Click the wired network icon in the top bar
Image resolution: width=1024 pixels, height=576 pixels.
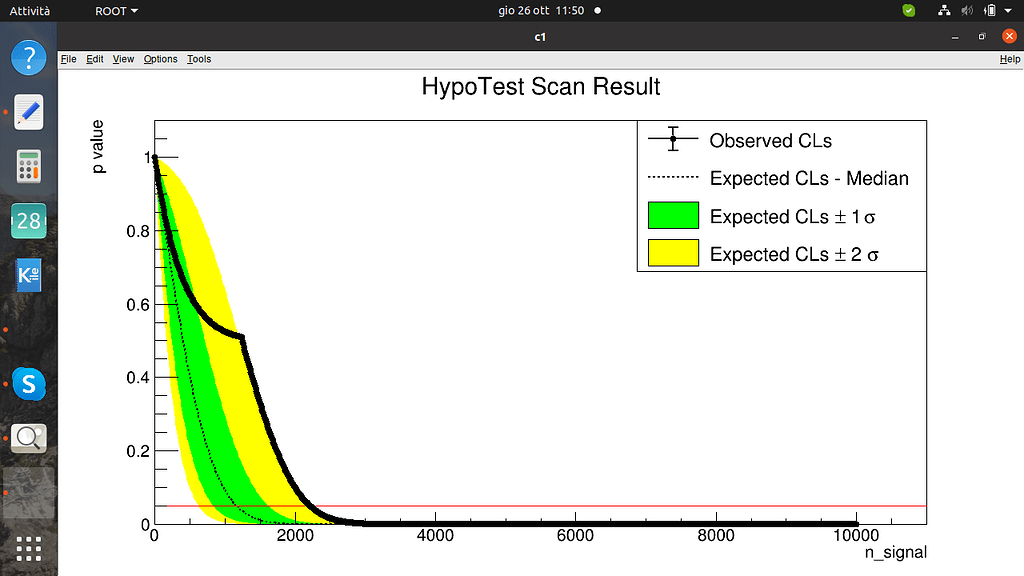point(943,10)
